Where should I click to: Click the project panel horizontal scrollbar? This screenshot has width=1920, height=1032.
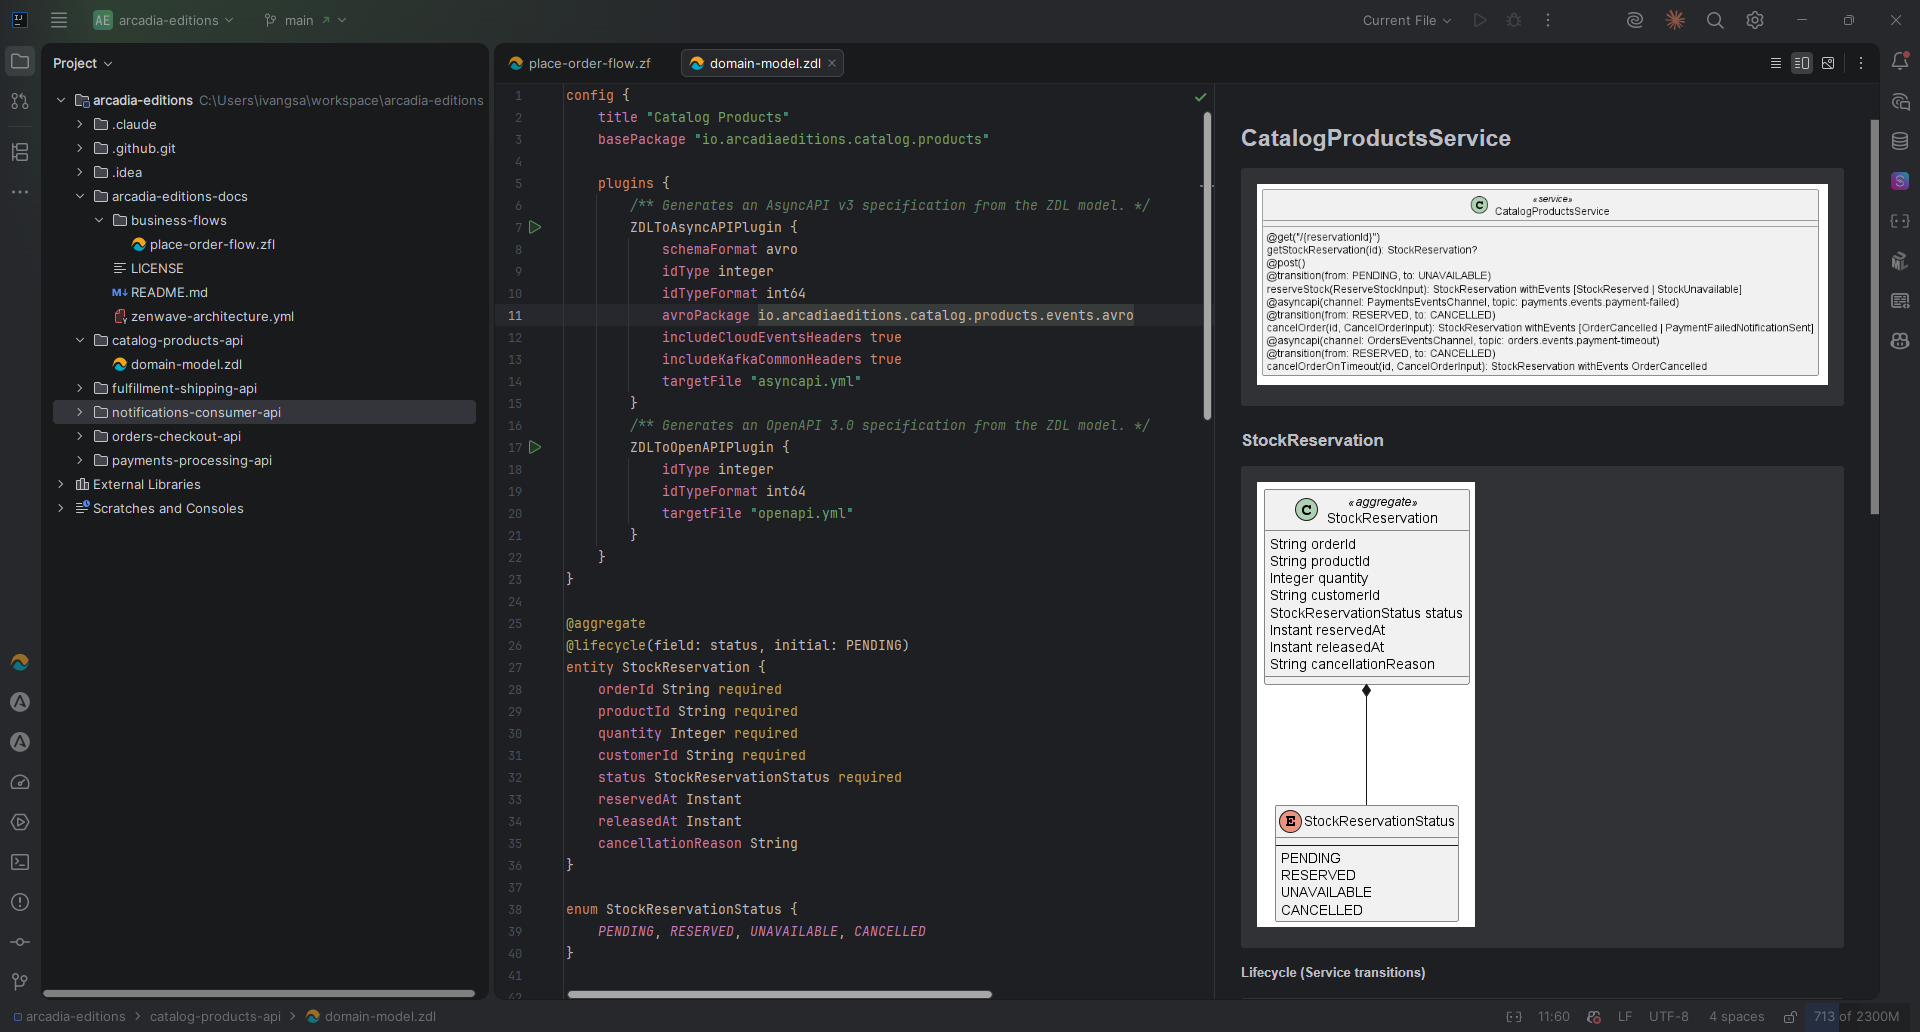coord(259,993)
